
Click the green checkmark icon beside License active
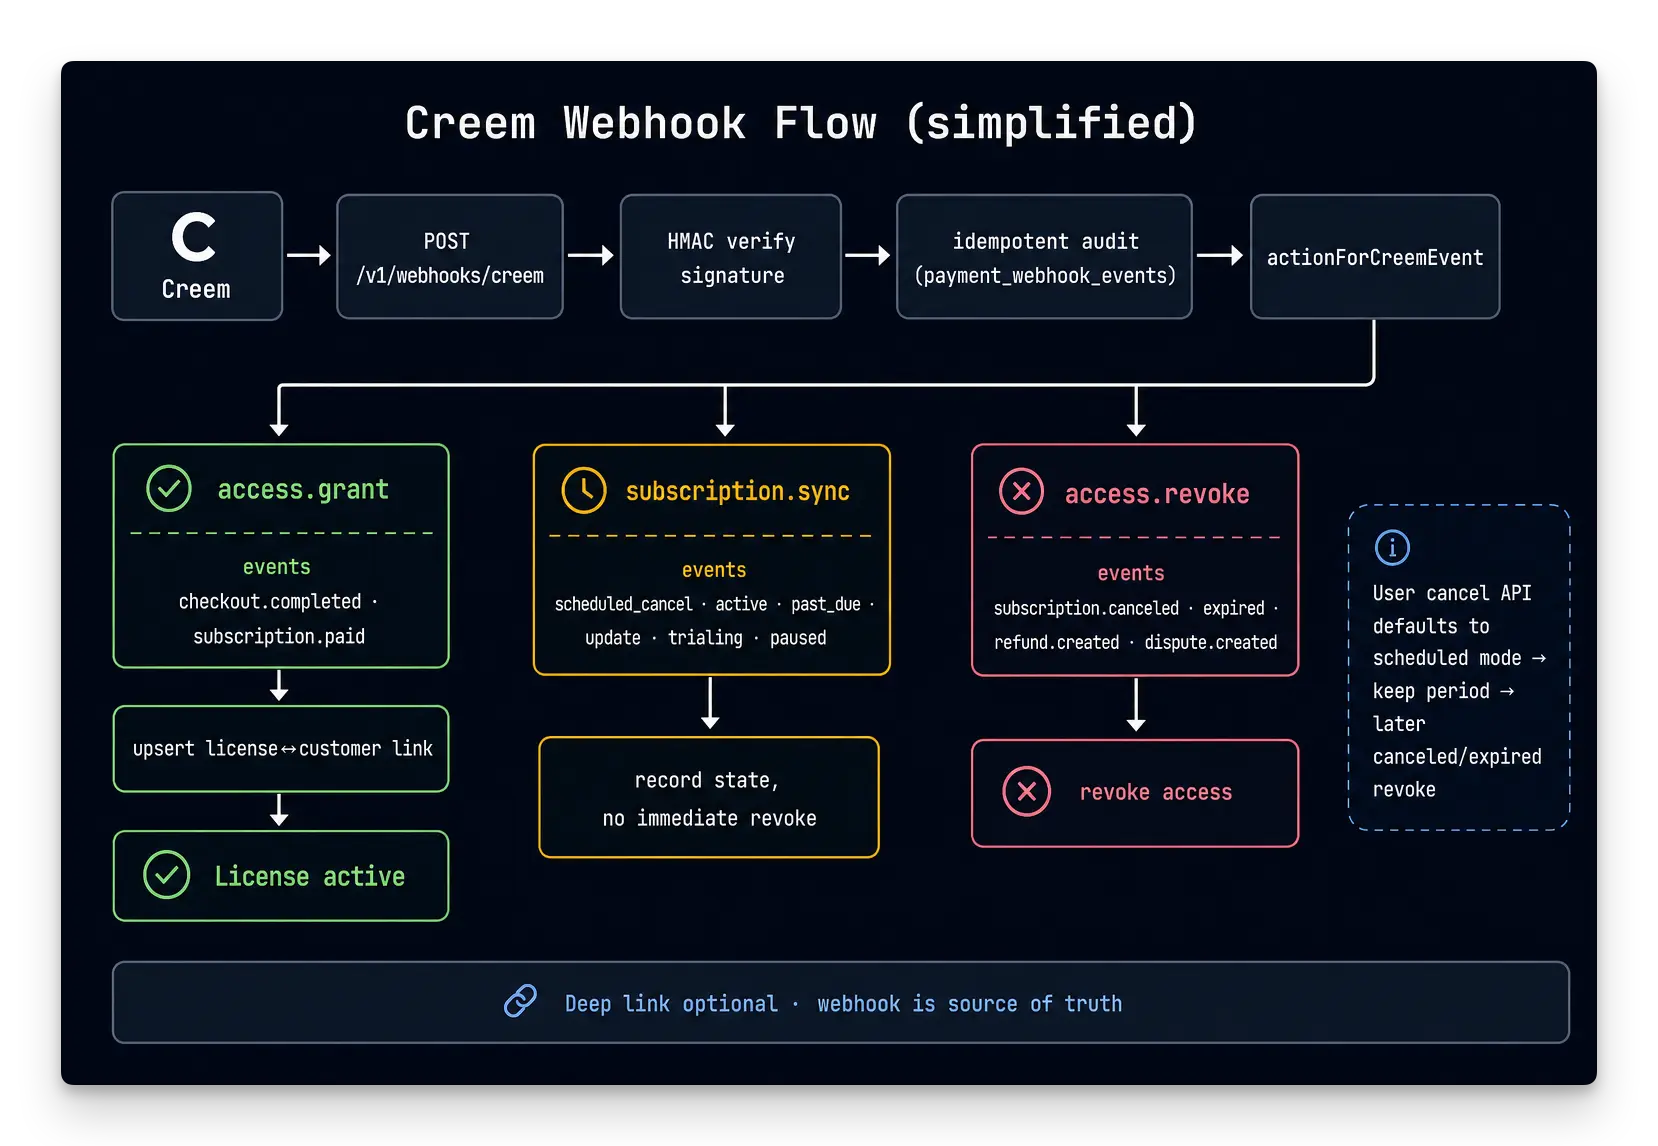click(x=167, y=875)
